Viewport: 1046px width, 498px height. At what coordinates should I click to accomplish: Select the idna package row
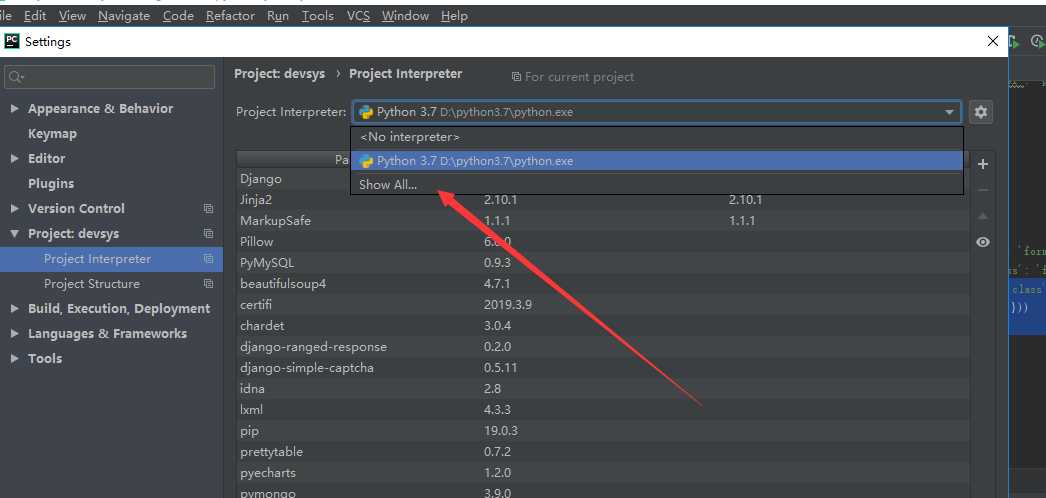pyautogui.click(x=603, y=389)
